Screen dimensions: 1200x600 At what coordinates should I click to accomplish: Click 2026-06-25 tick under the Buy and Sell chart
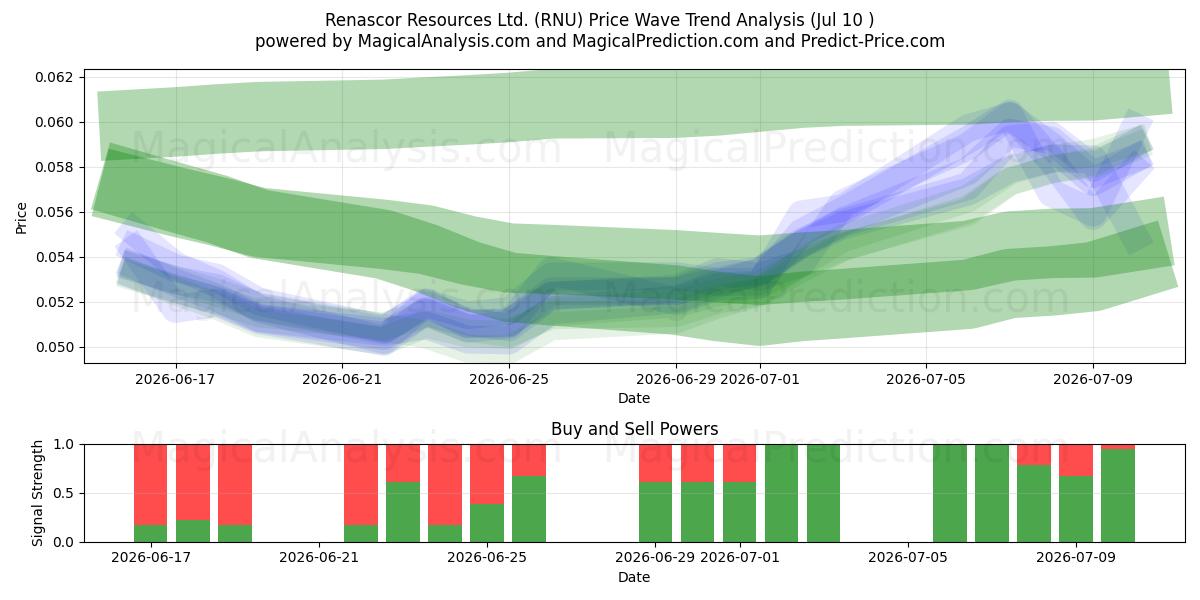point(487,558)
